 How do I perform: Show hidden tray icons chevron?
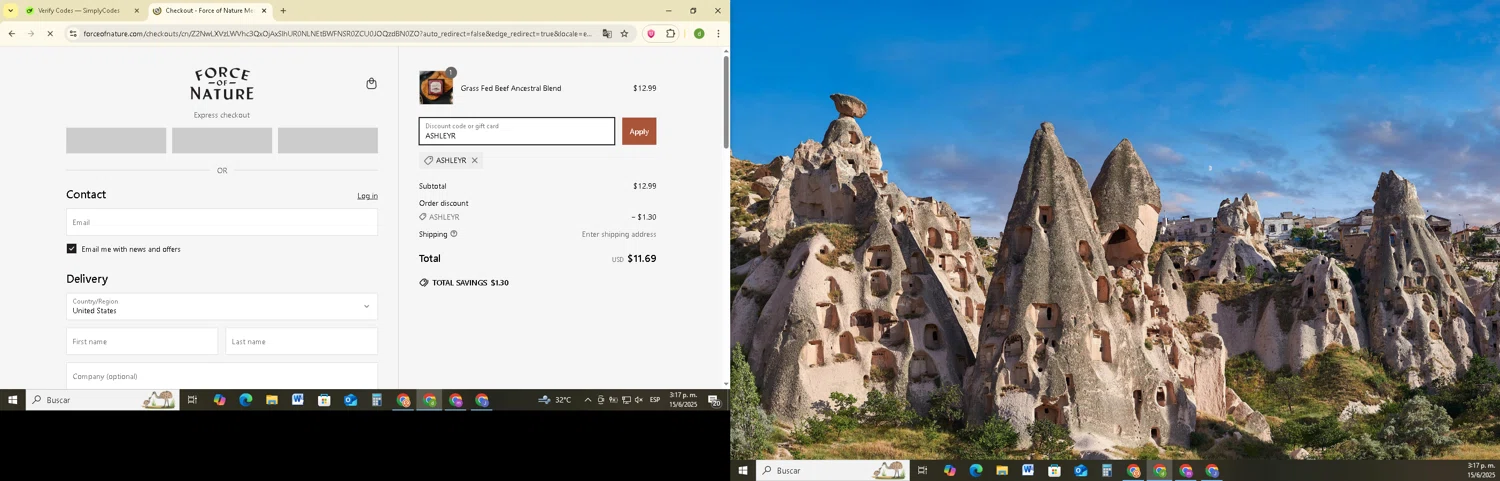(x=587, y=400)
